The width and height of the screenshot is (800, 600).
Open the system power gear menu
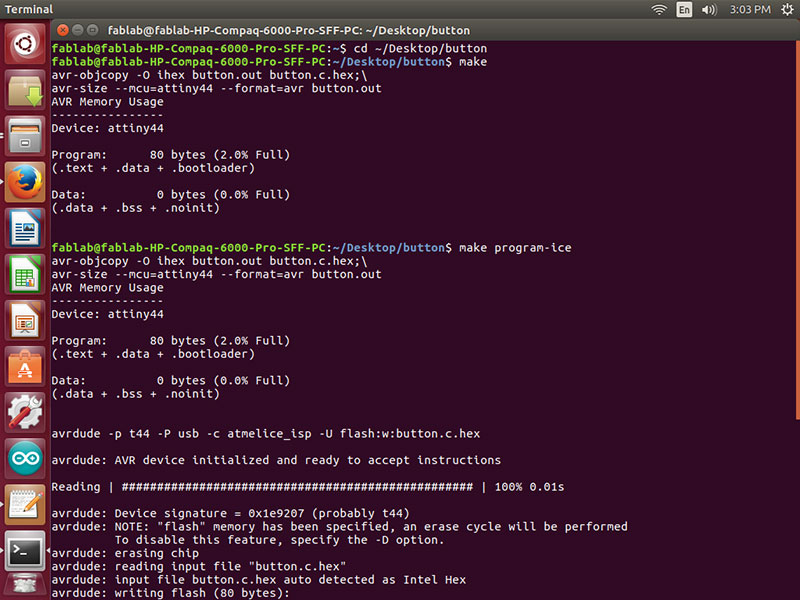(x=787, y=9)
